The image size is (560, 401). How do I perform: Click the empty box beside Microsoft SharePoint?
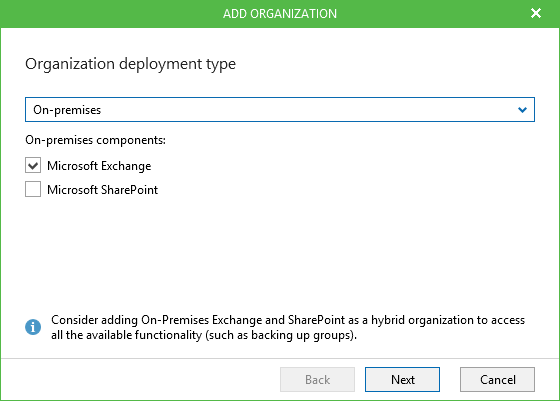coord(33,189)
